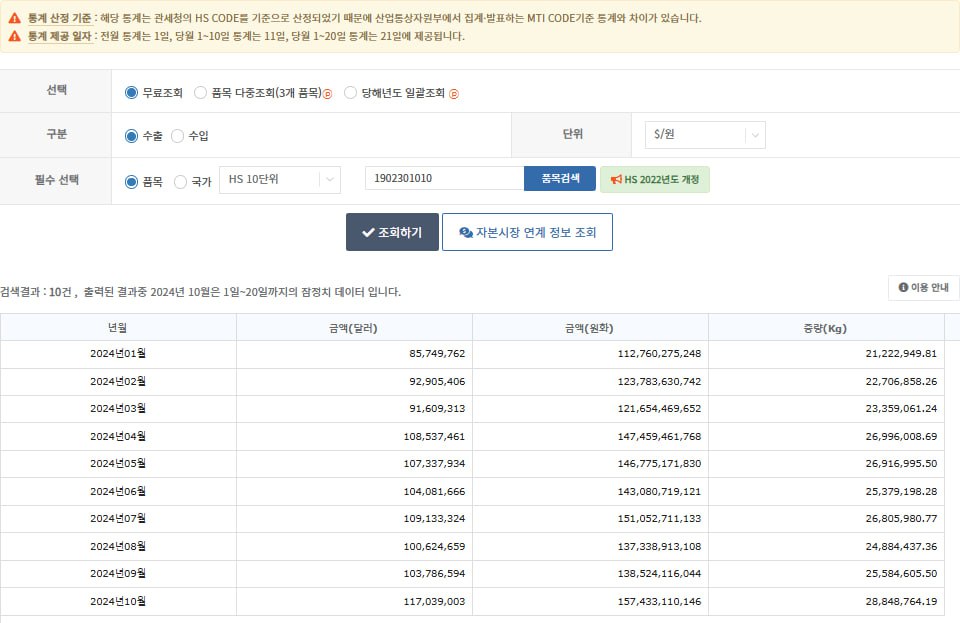This screenshot has width=960, height=623.
Task: Select 당해년도 일괄조회 radio option
Action: click(x=350, y=92)
